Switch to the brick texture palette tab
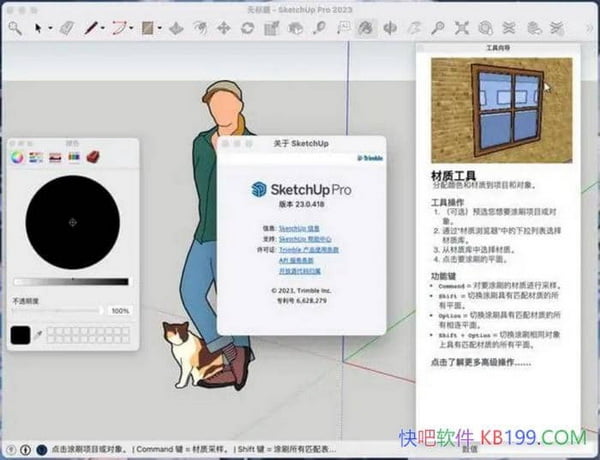This screenshot has width=600, height=460. point(93,157)
